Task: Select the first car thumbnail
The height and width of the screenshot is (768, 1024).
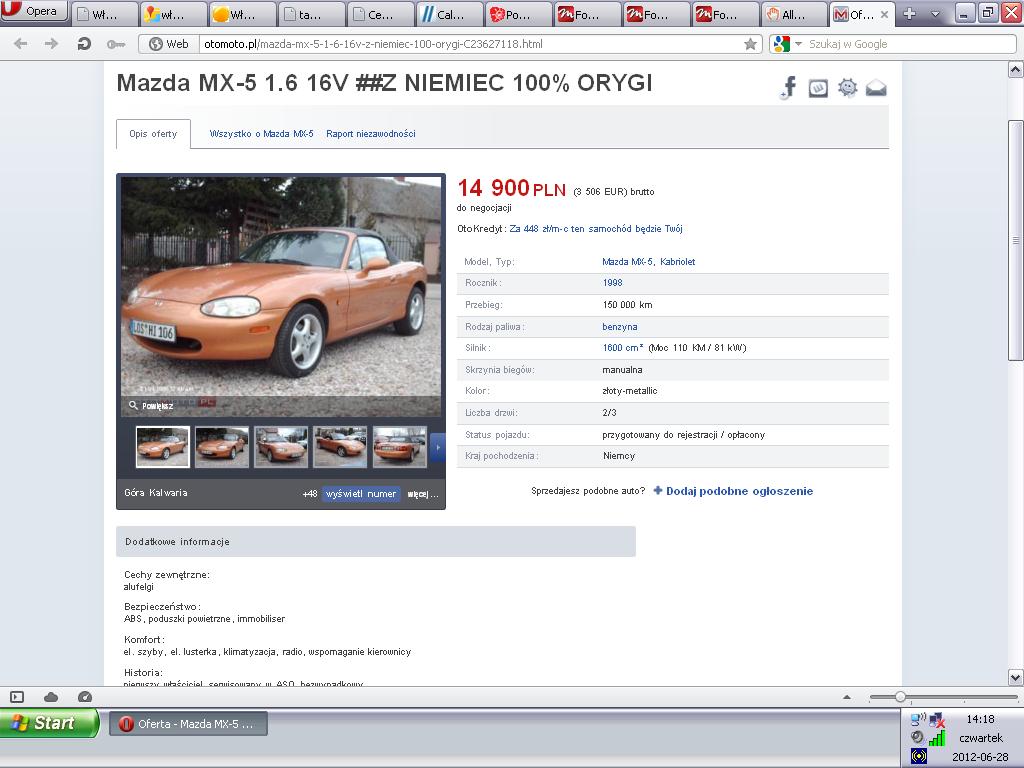Action: [163, 447]
